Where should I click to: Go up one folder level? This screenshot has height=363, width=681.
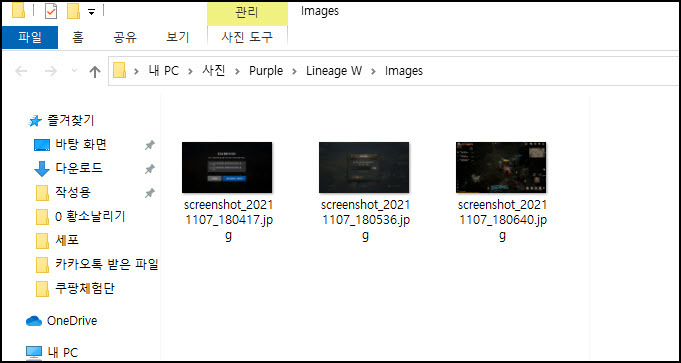click(95, 71)
